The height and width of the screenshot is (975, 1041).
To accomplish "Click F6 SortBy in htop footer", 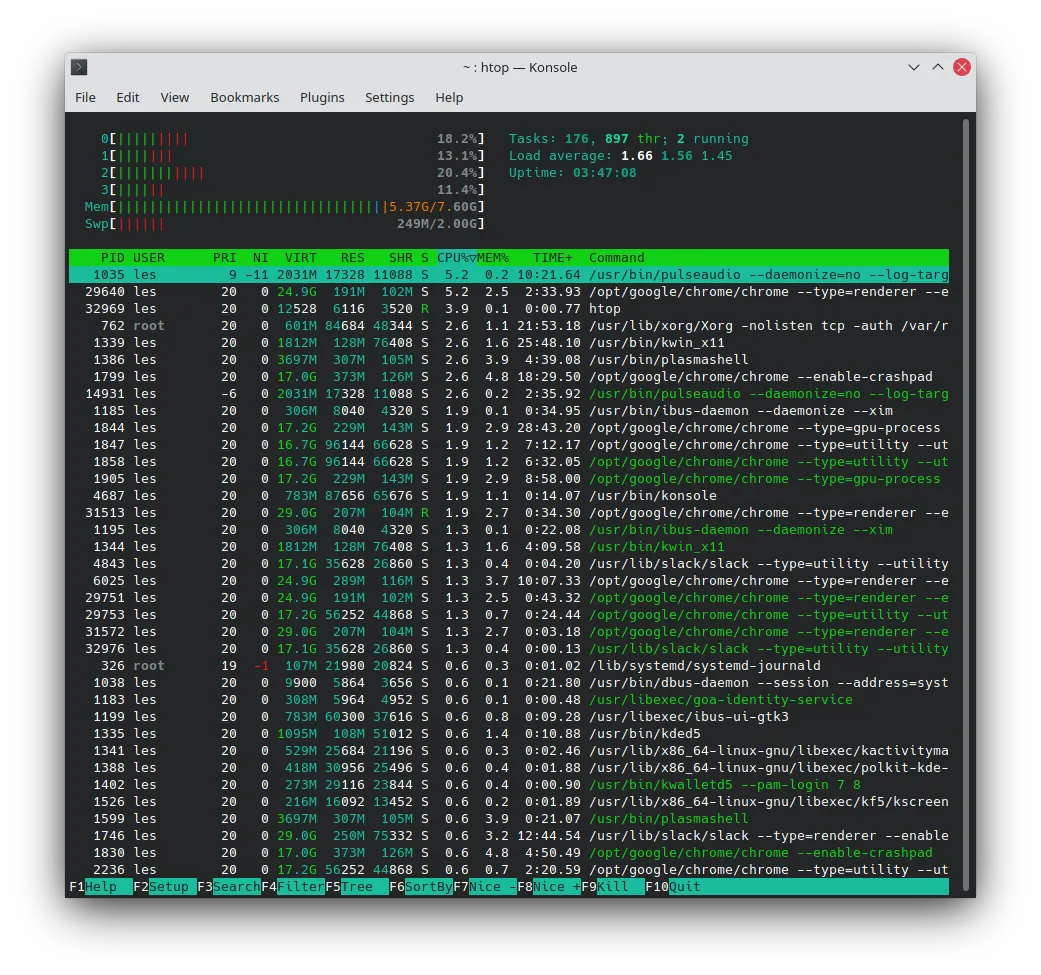I will coord(421,887).
